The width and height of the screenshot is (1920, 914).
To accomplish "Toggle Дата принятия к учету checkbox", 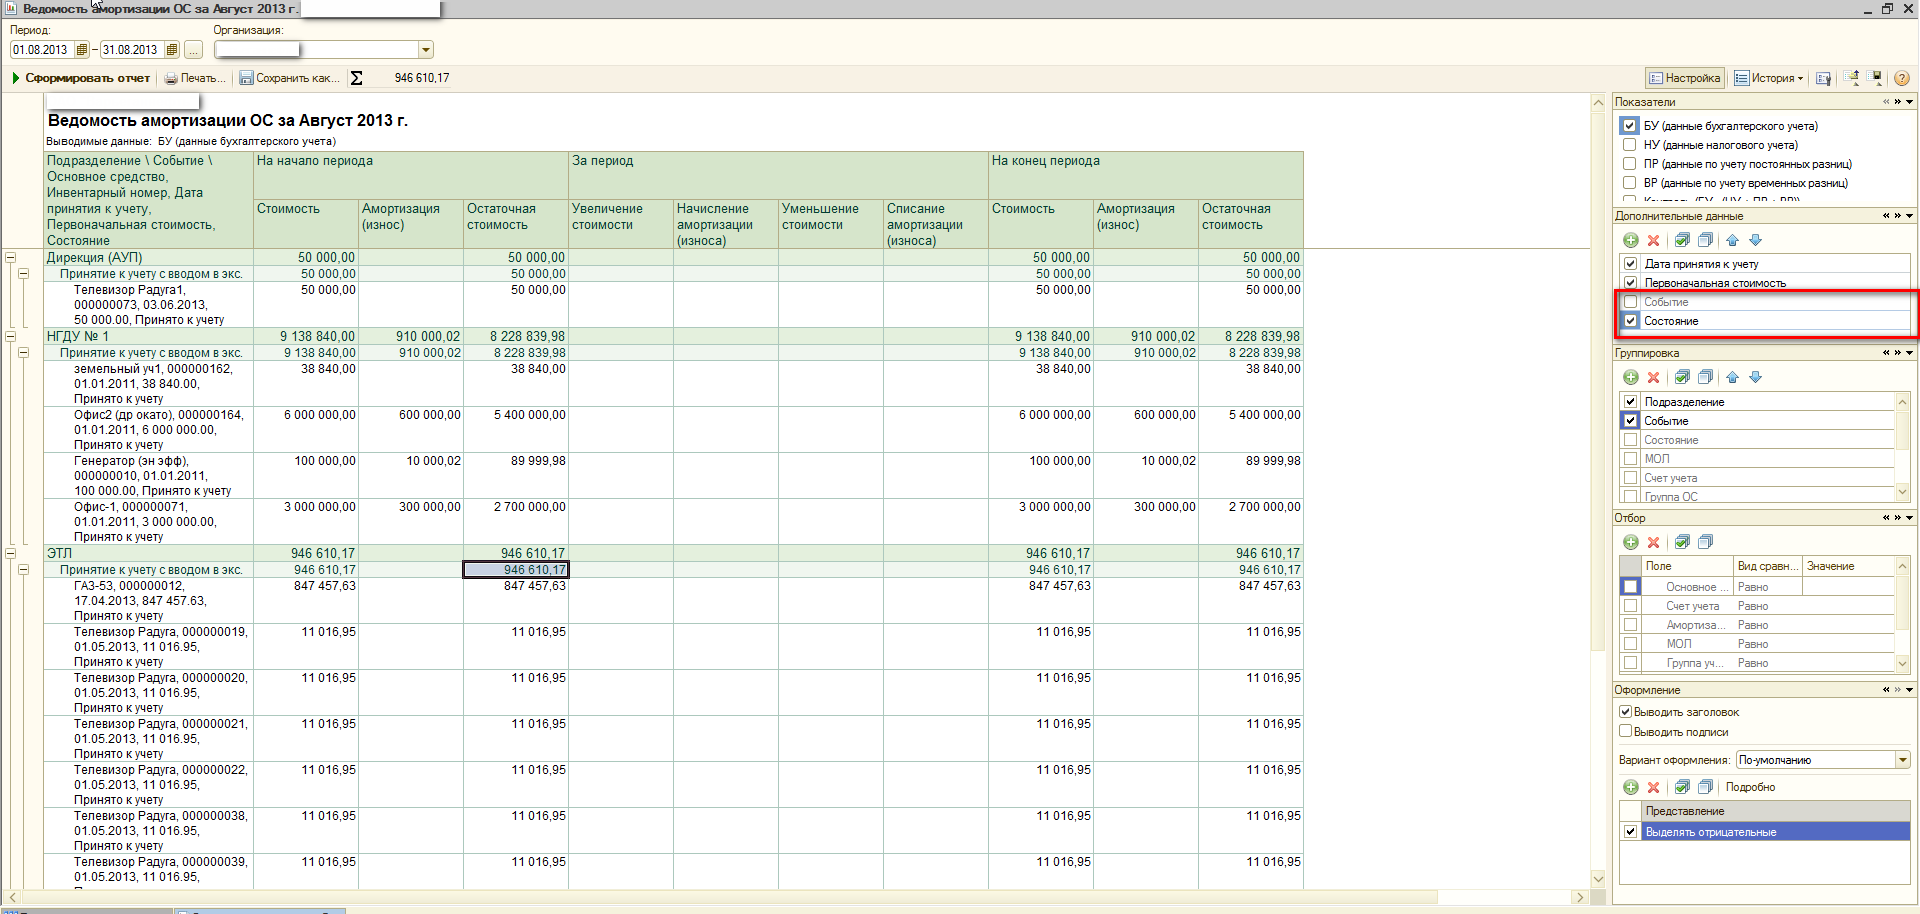I will coord(1630,264).
